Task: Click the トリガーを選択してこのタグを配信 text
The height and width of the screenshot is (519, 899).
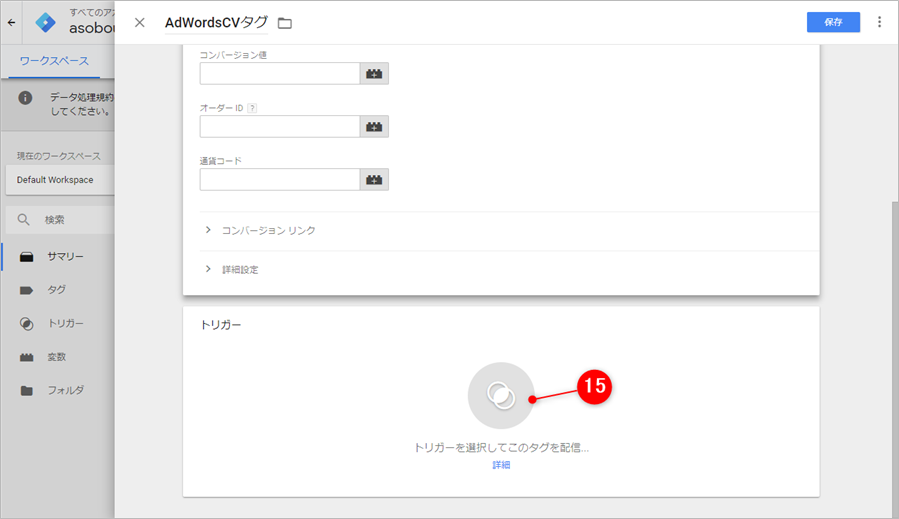Action: pos(501,447)
